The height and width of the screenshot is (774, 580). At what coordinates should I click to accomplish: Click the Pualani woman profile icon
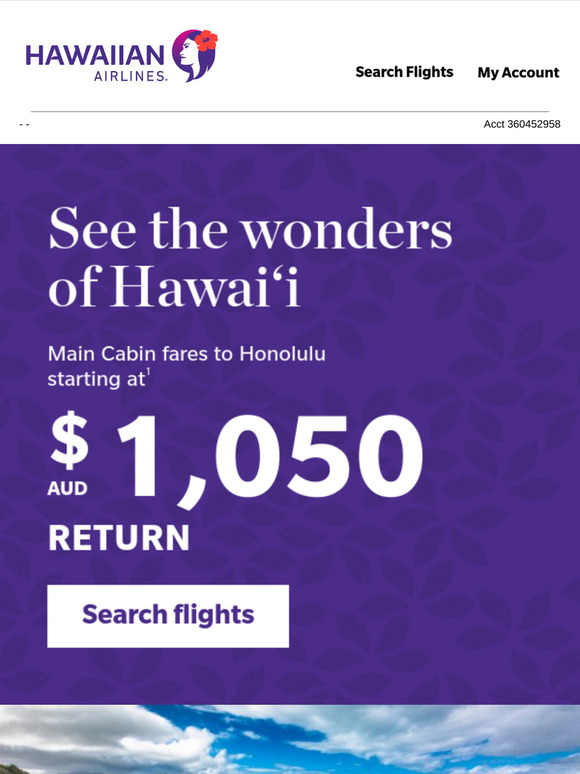[194, 55]
